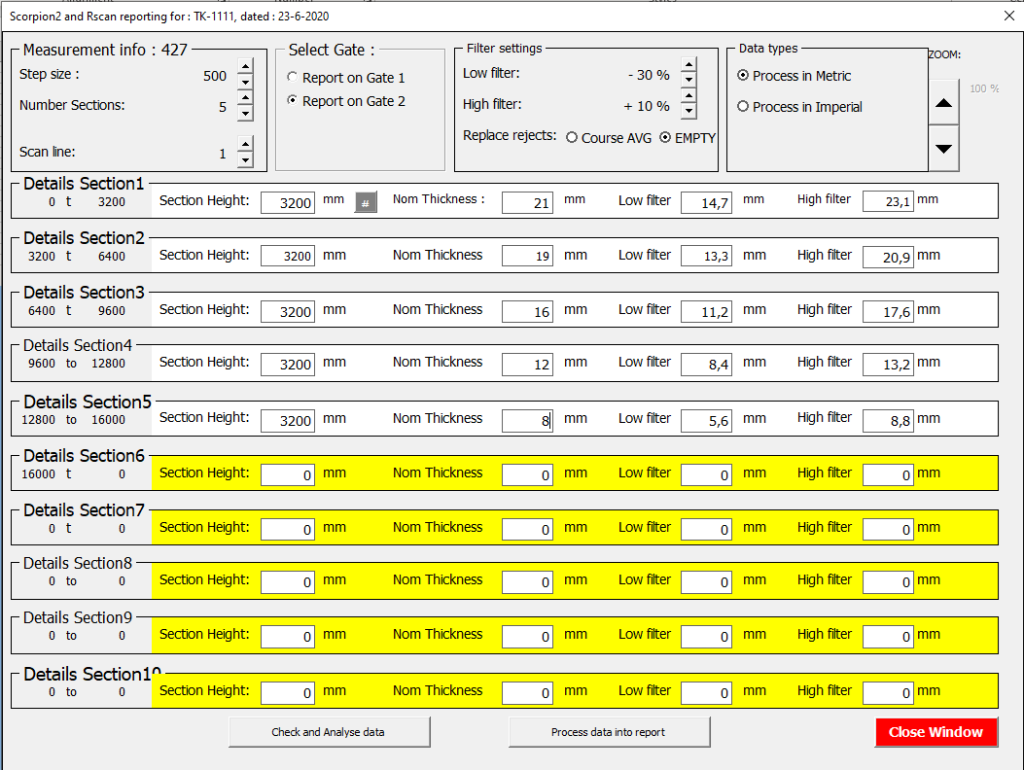This screenshot has height=770, width=1024.
Task: Raise Low filter percentage with up arrow
Action: click(688, 64)
